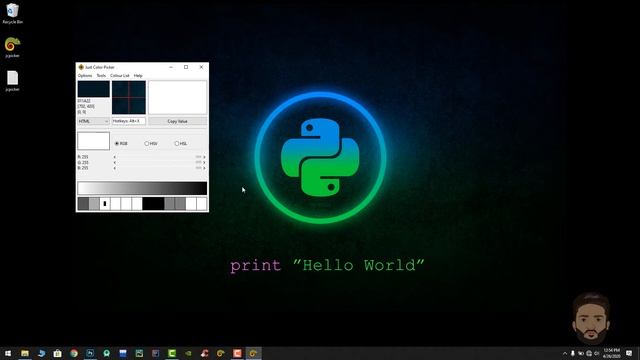Click the B slider right increase arrow
Viewport: 640px width, 360px height.
[204, 168]
